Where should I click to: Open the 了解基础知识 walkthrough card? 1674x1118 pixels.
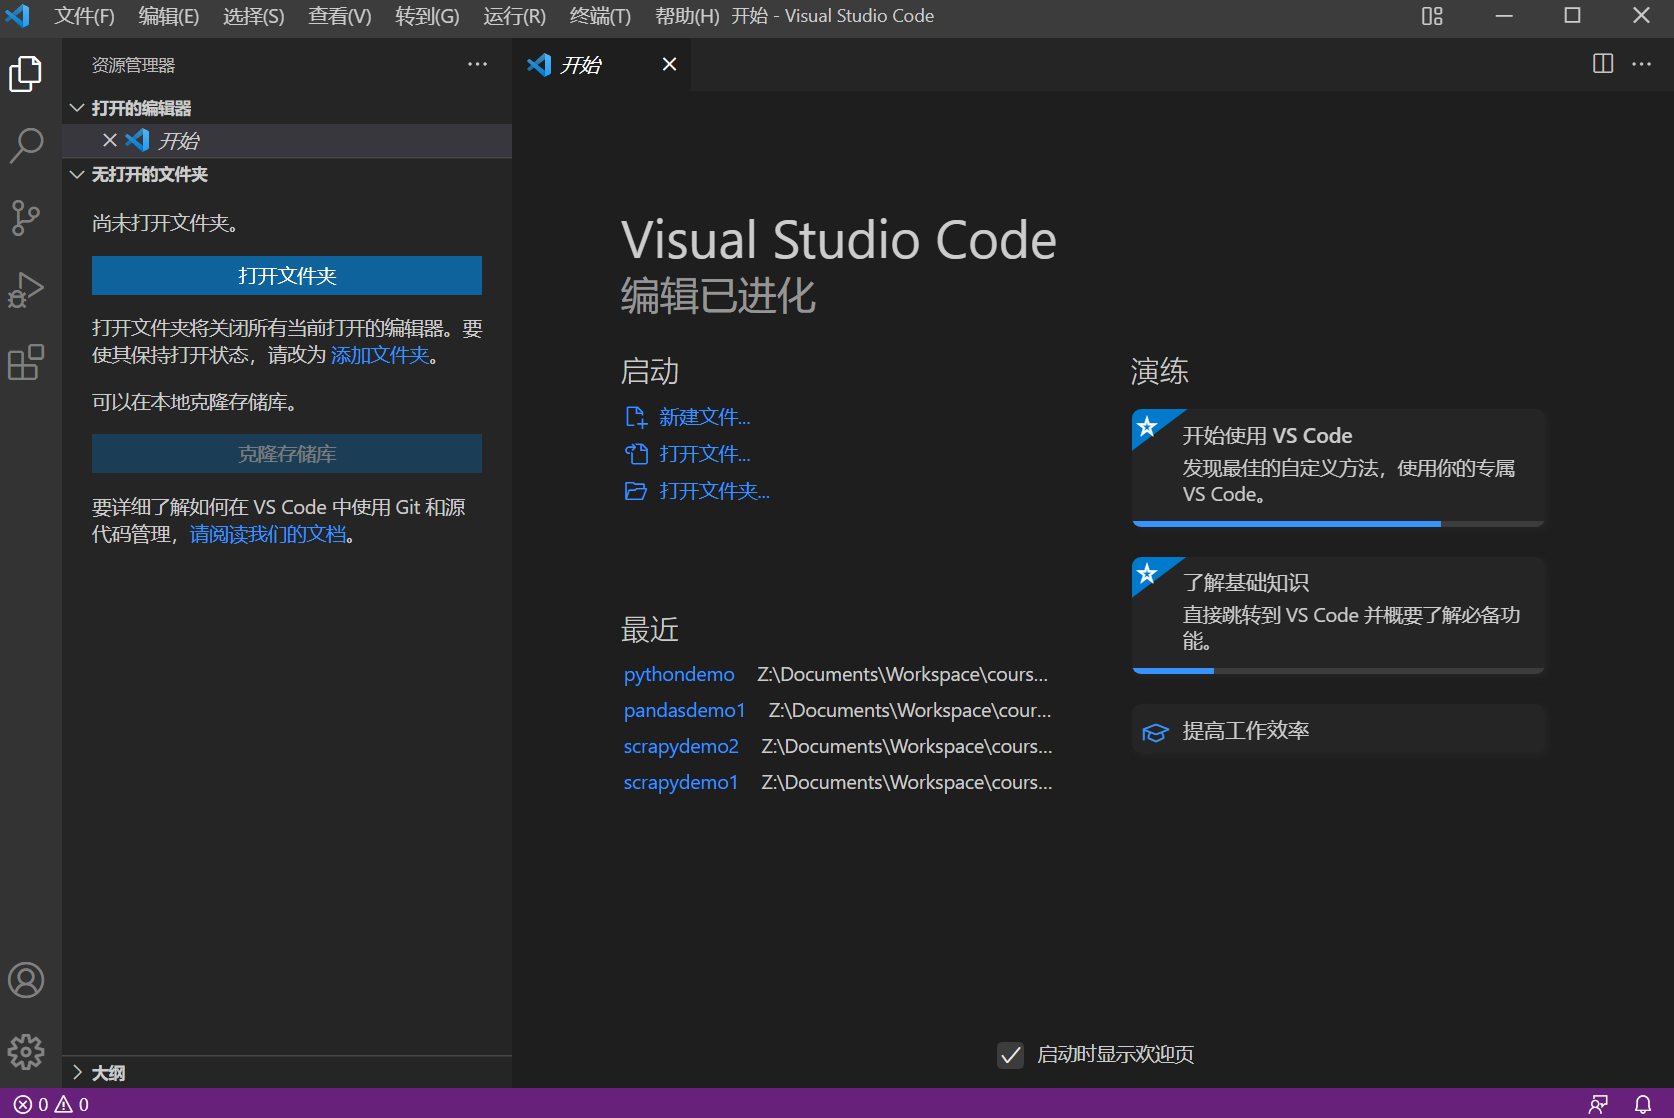click(x=1339, y=614)
